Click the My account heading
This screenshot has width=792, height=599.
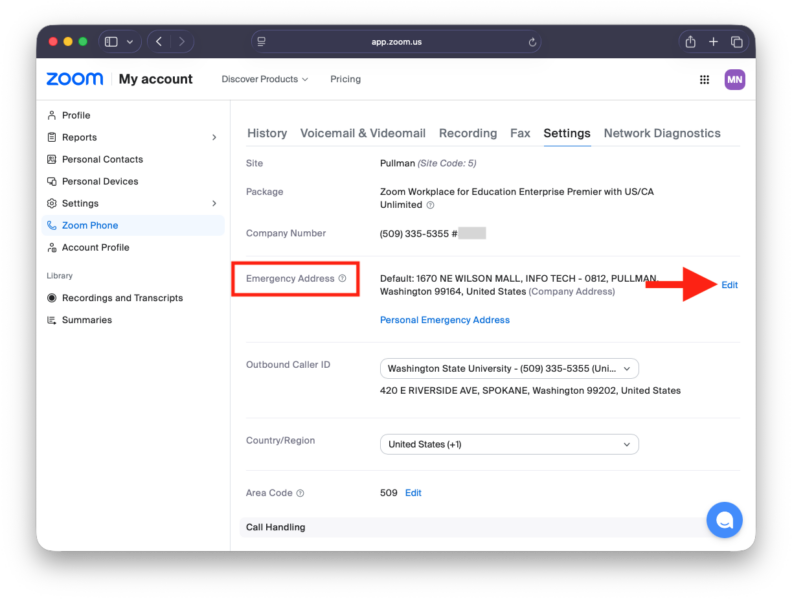156,79
